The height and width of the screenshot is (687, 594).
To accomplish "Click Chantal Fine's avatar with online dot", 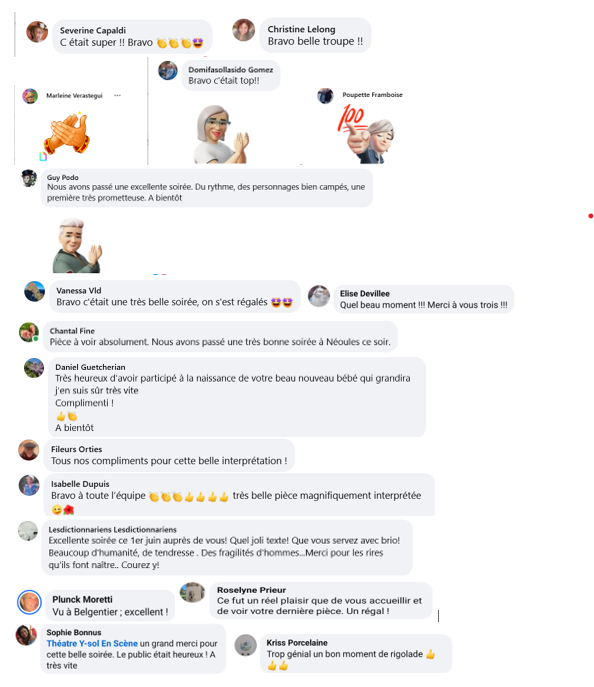I will point(29,332).
